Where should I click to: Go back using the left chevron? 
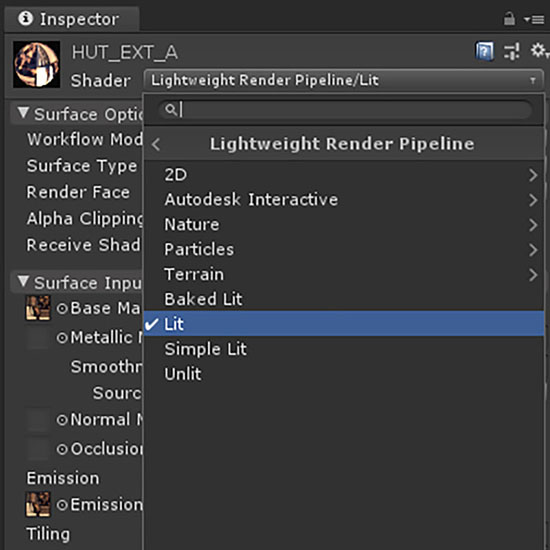(156, 144)
